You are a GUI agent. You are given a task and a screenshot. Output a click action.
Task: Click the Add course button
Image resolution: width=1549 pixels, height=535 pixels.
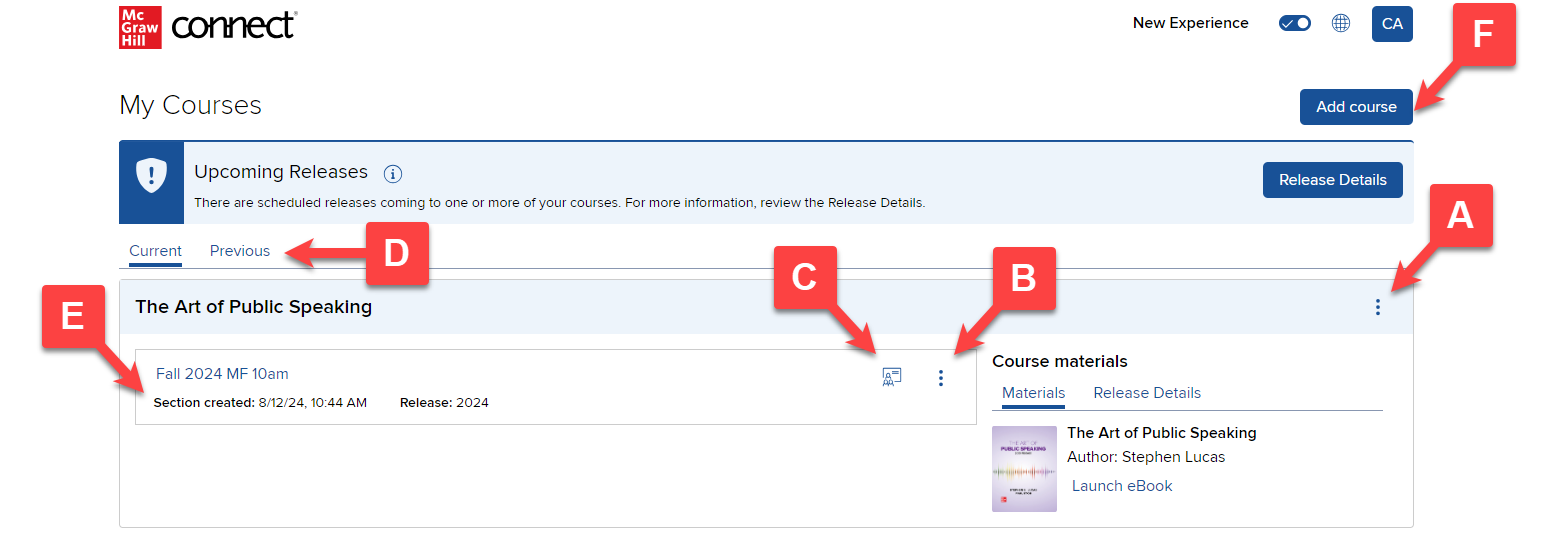click(x=1356, y=107)
